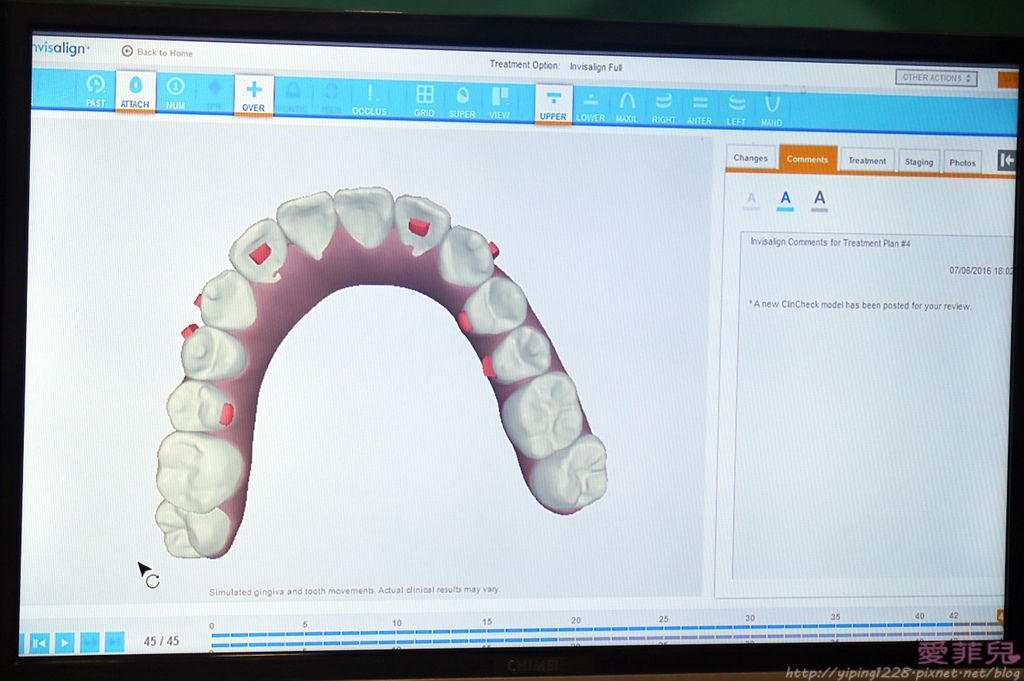Go Back to Home
This screenshot has width=1024, height=681.
(157, 52)
